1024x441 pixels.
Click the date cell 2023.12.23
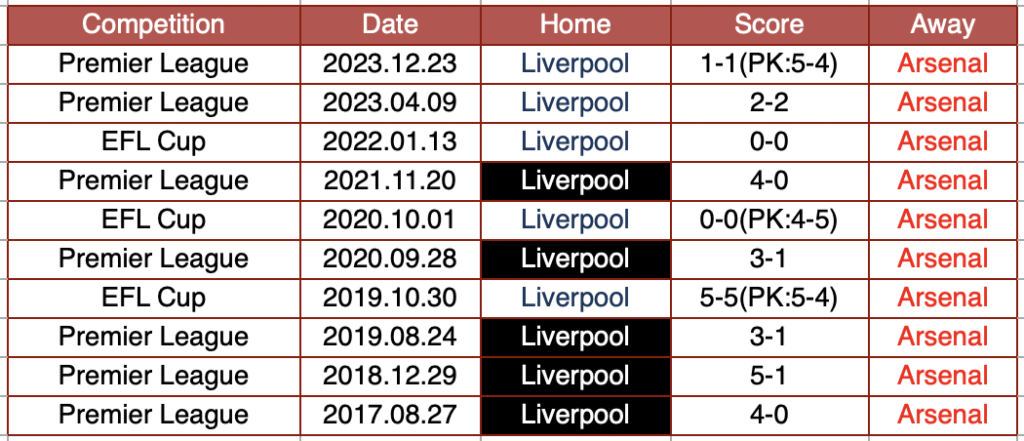coord(389,64)
